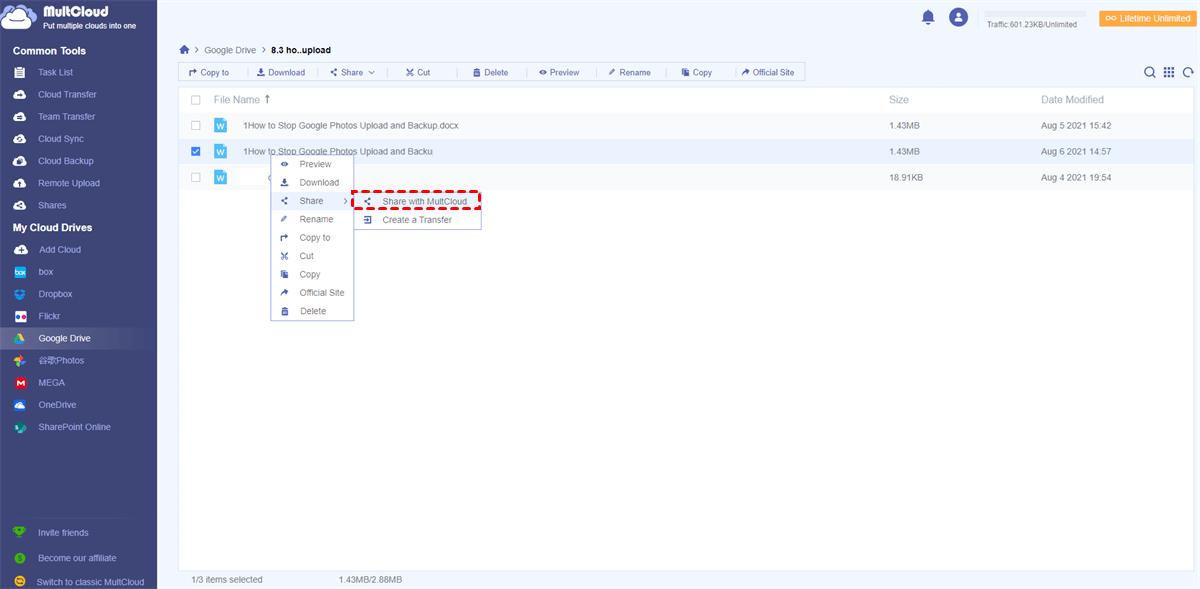Open Dropbox cloud drive

click(x=55, y=294)
